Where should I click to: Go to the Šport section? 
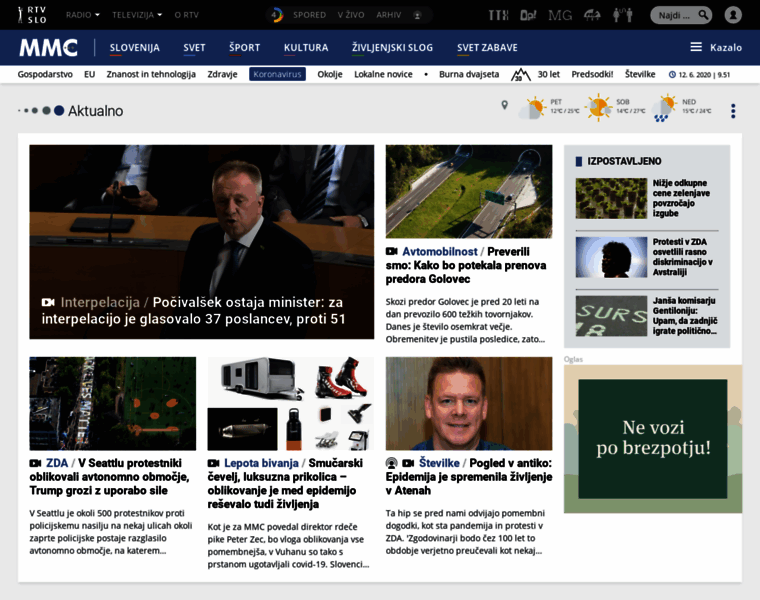point(245,47)
